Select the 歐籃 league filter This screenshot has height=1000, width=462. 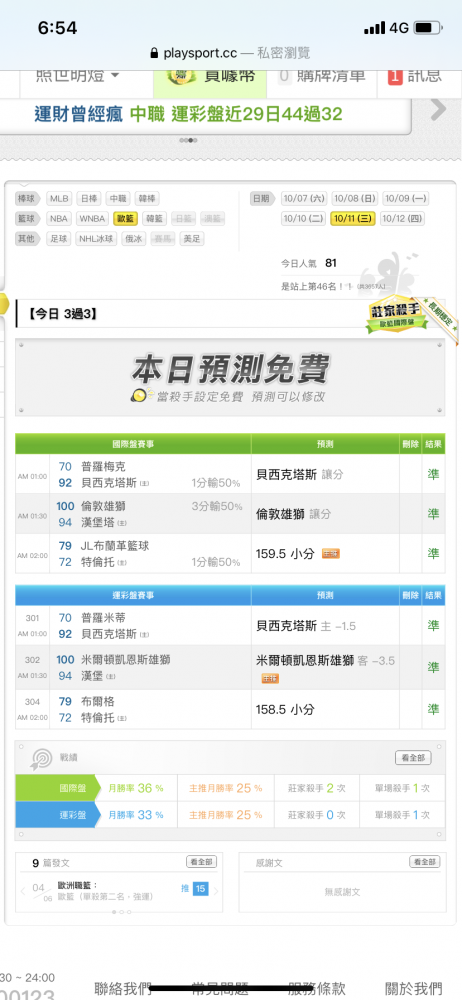pos(125,219)
